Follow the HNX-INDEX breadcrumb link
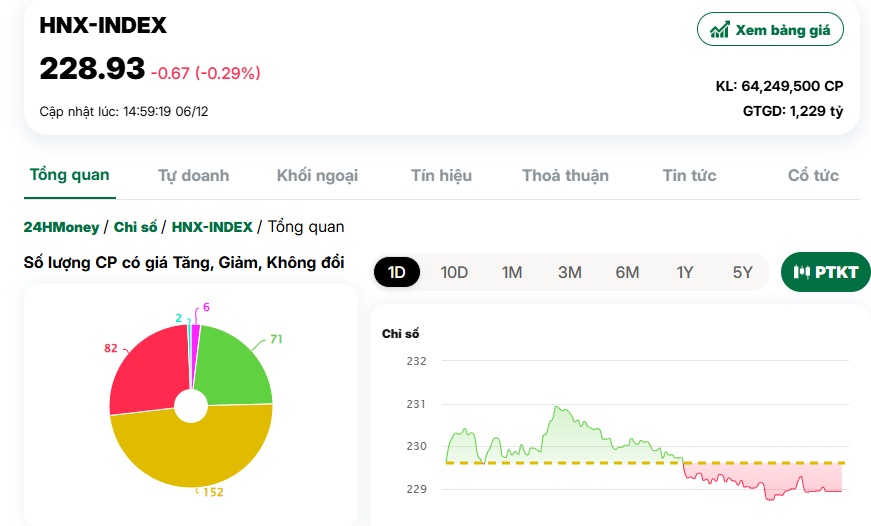The height and width of the screenshot is (526, 871). [x=212, y=227]
